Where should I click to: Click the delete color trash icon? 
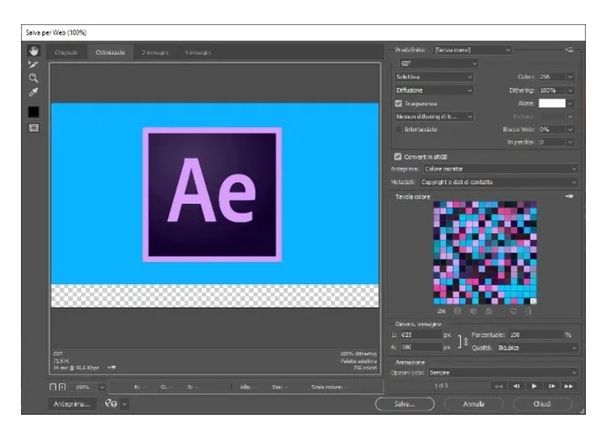(x=528, y=311)
